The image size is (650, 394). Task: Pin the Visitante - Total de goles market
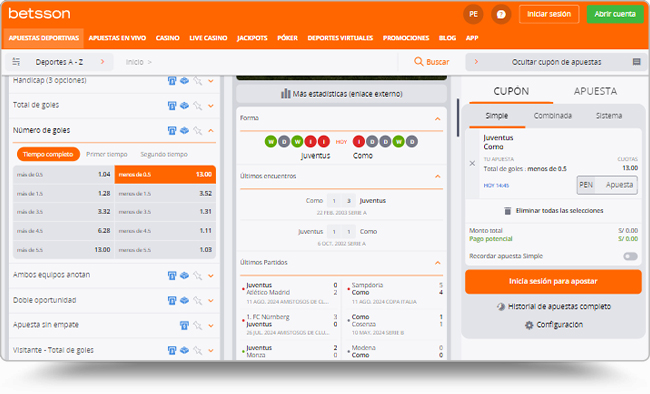198,350
